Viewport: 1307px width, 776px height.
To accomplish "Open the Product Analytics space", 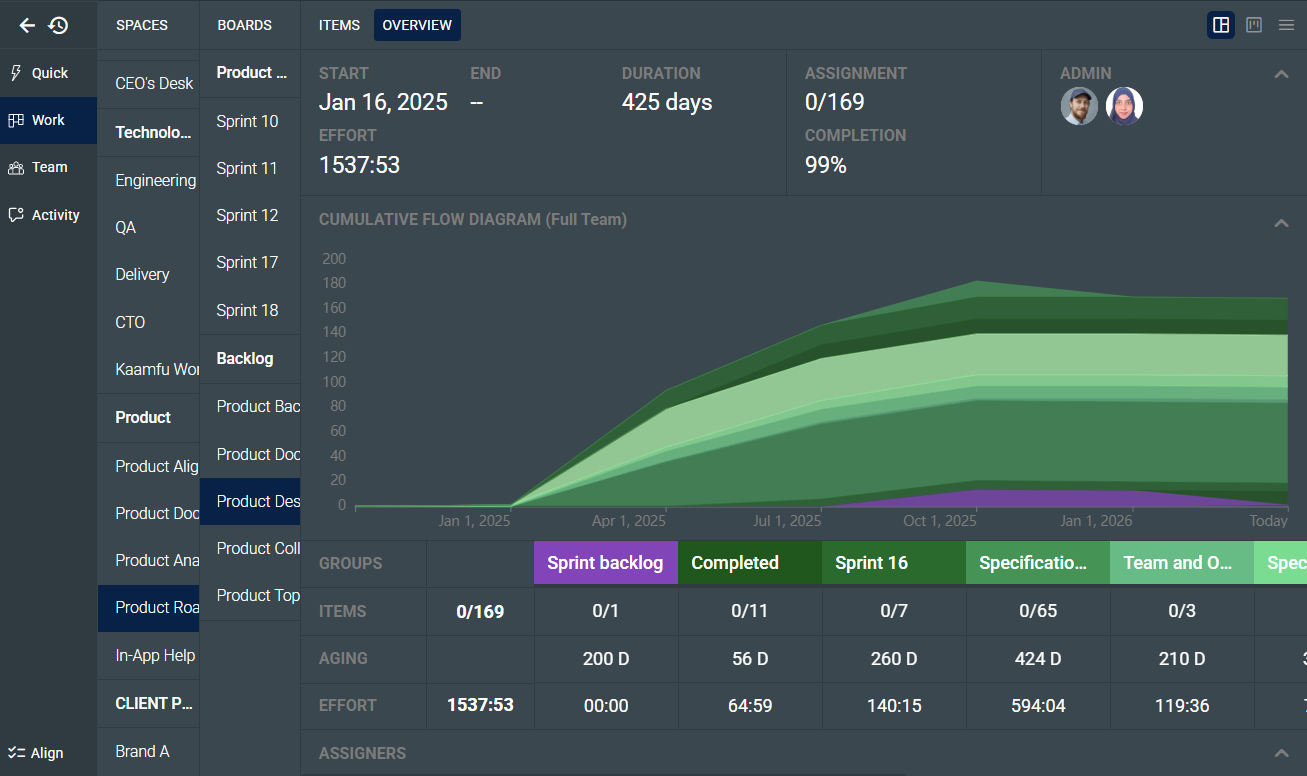I will [x=157, y=560].
